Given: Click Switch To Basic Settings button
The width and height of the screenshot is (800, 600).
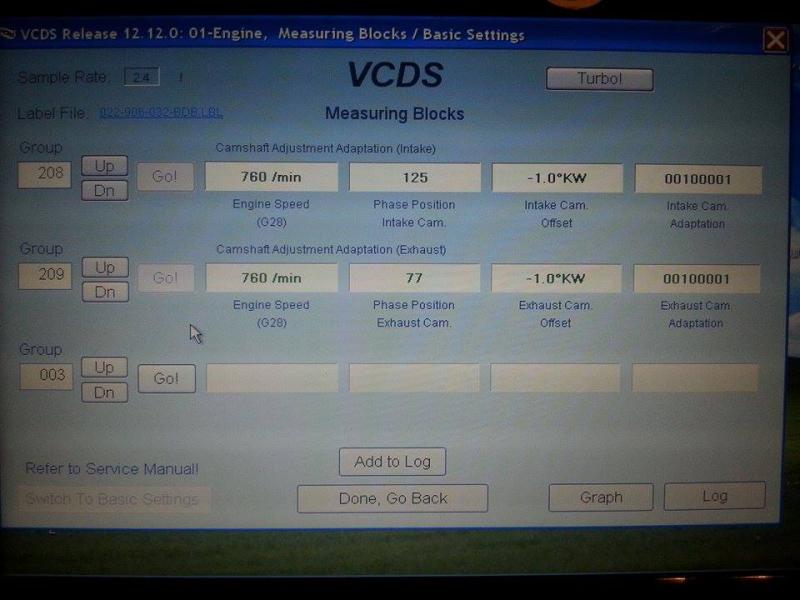Looking at the screenshot, I should click(x=113, y=499).
